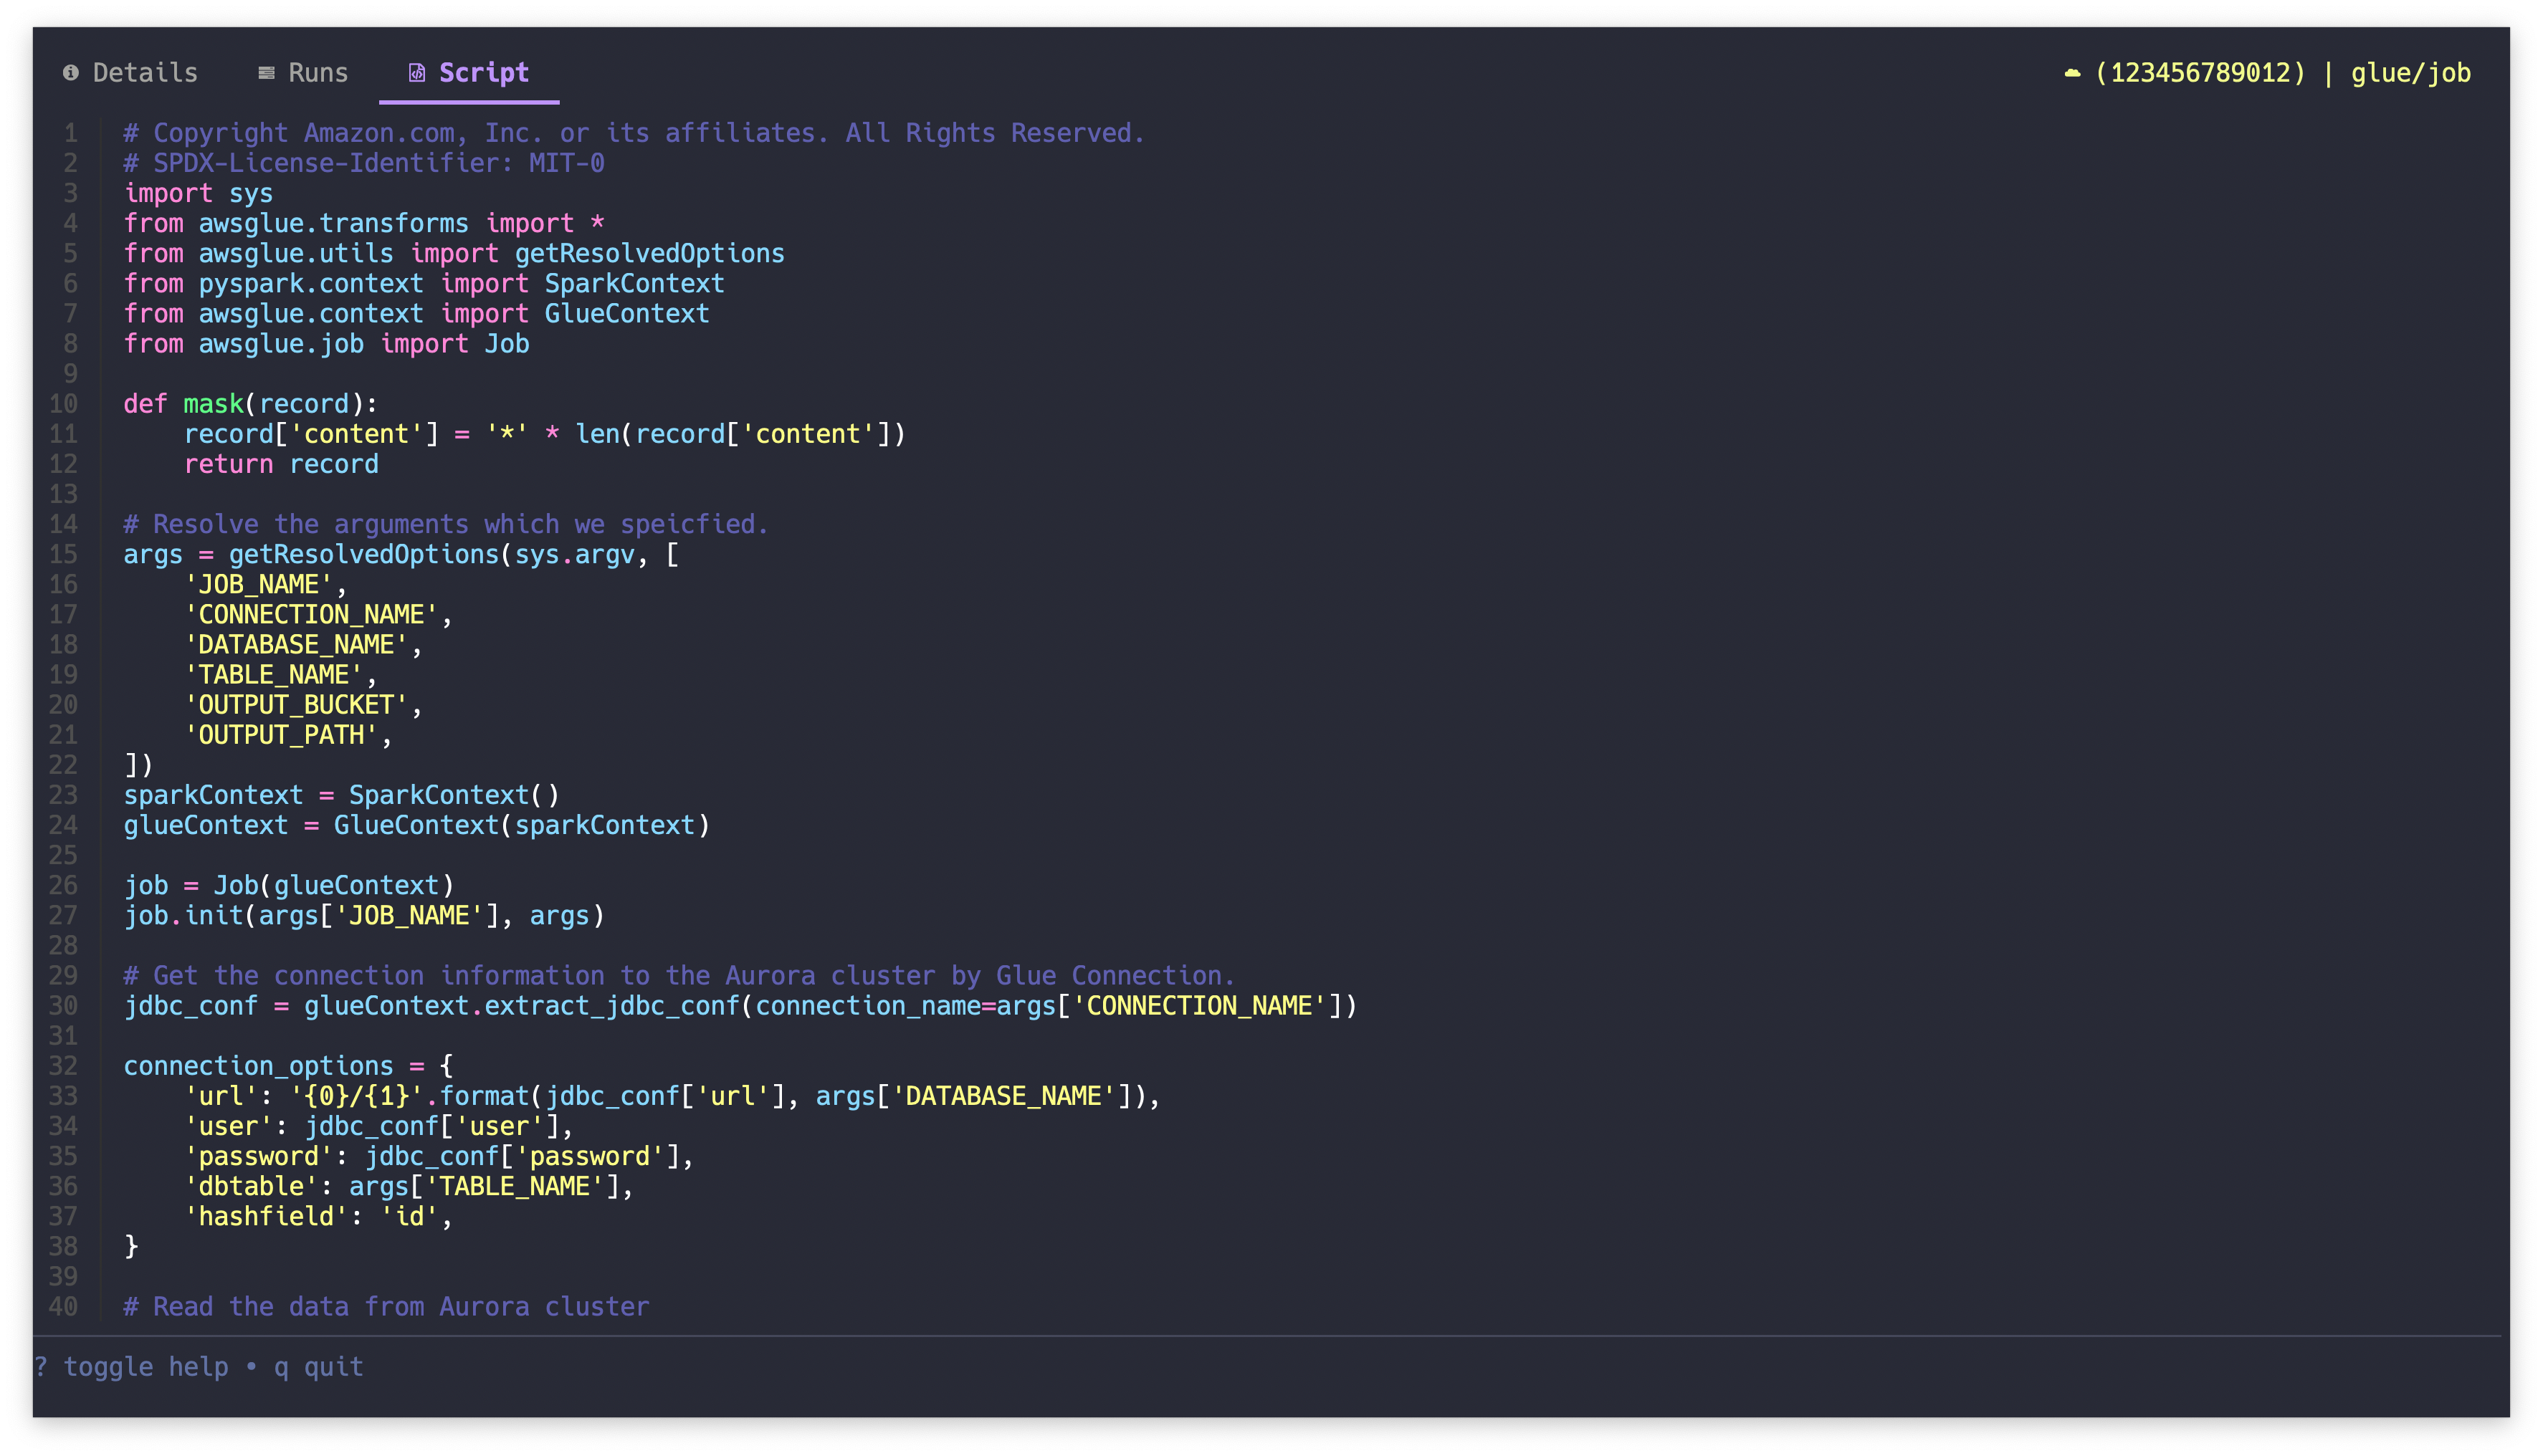Click 'glueContext = GlueContext(sparkContext)' line
Viewport: 2543px width, 1456px height.
(x=416, y=825)
